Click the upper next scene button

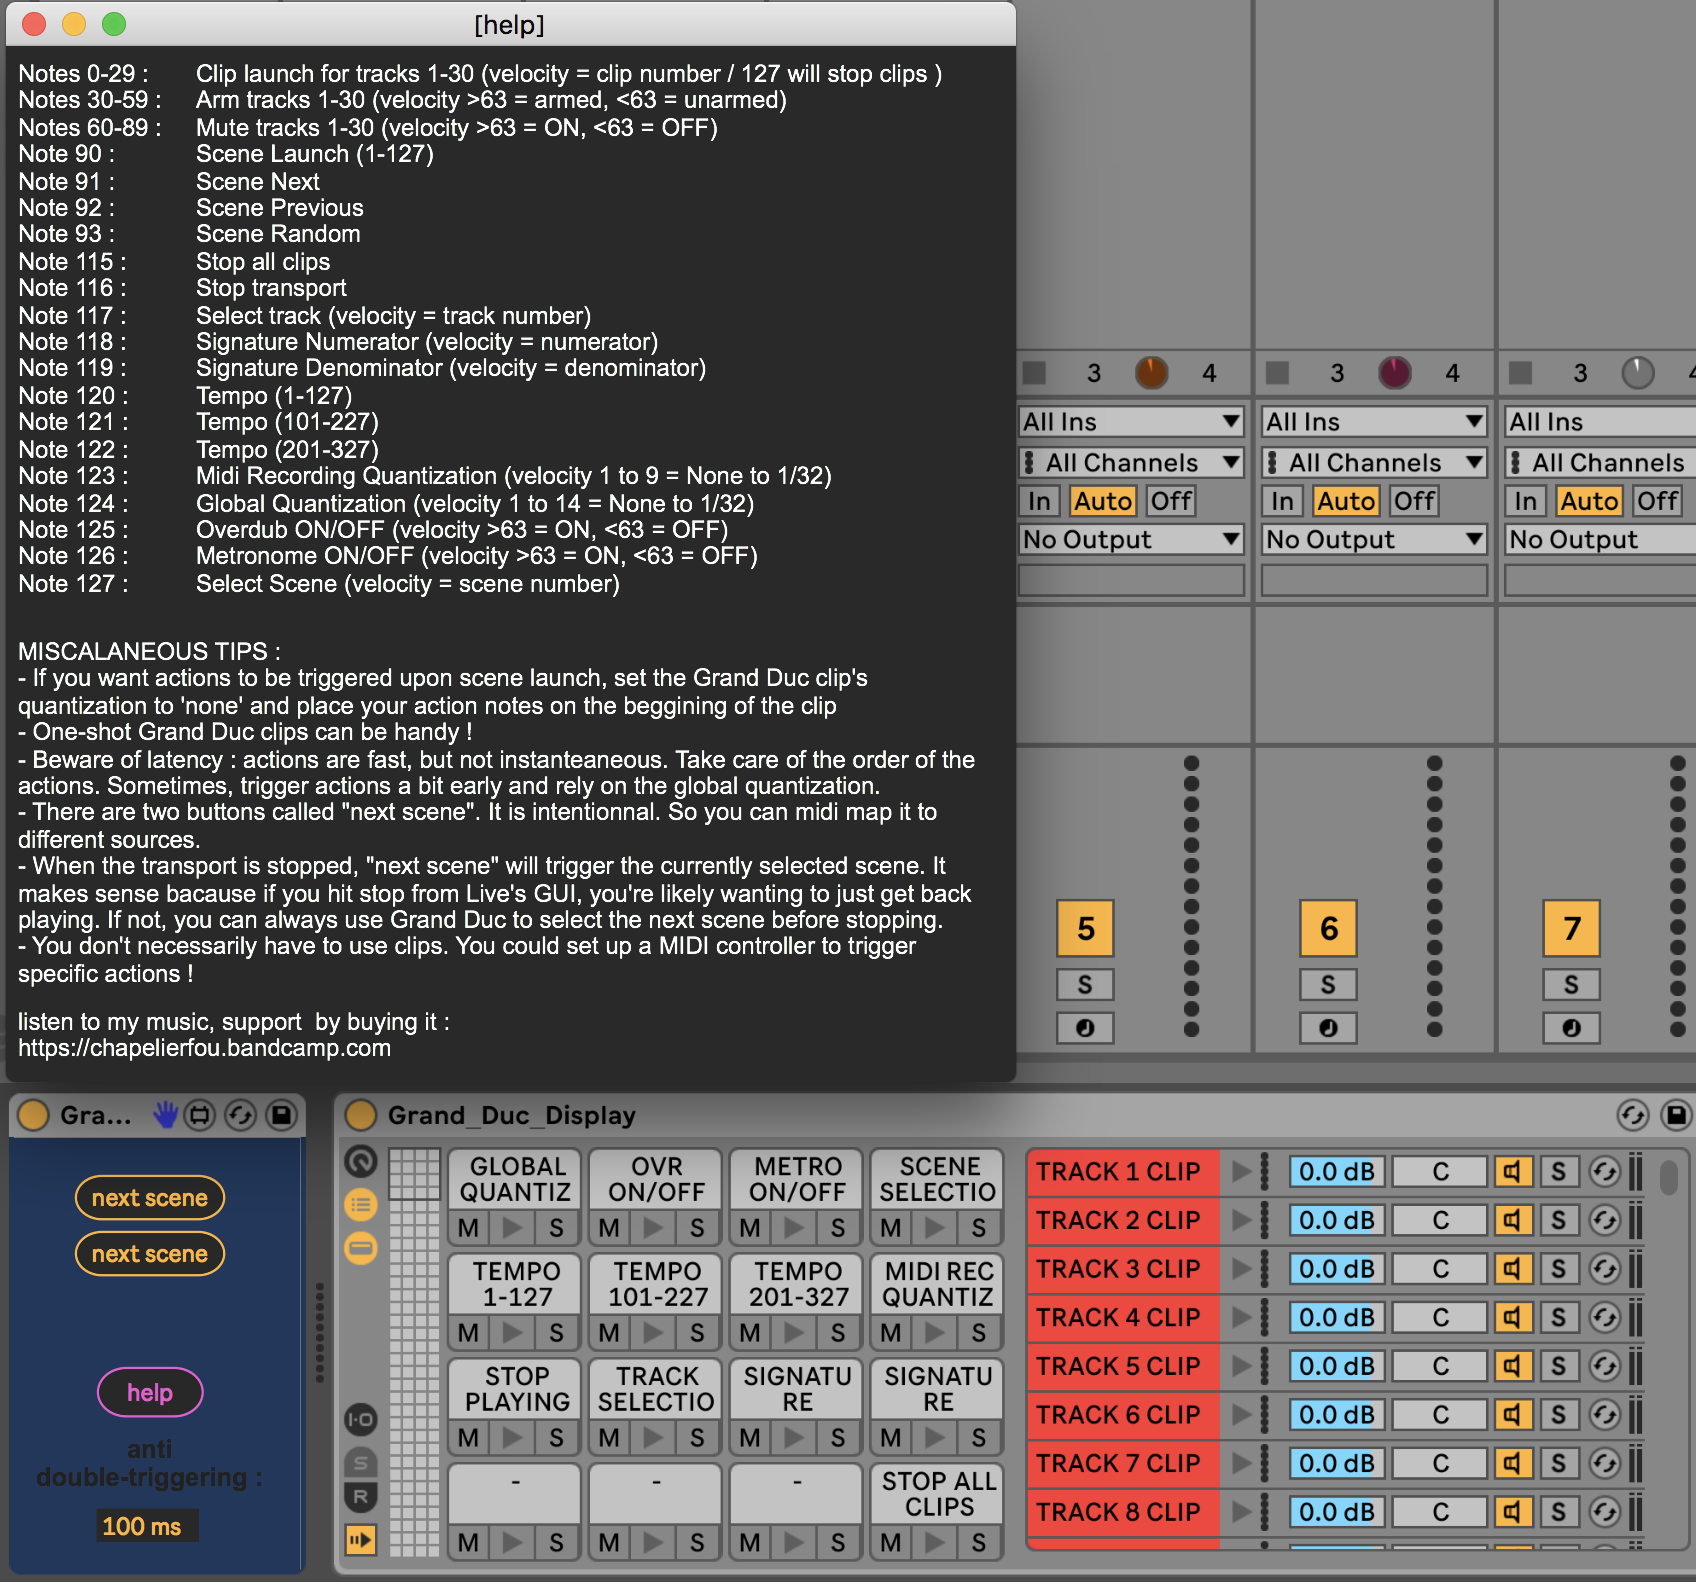150,1198
